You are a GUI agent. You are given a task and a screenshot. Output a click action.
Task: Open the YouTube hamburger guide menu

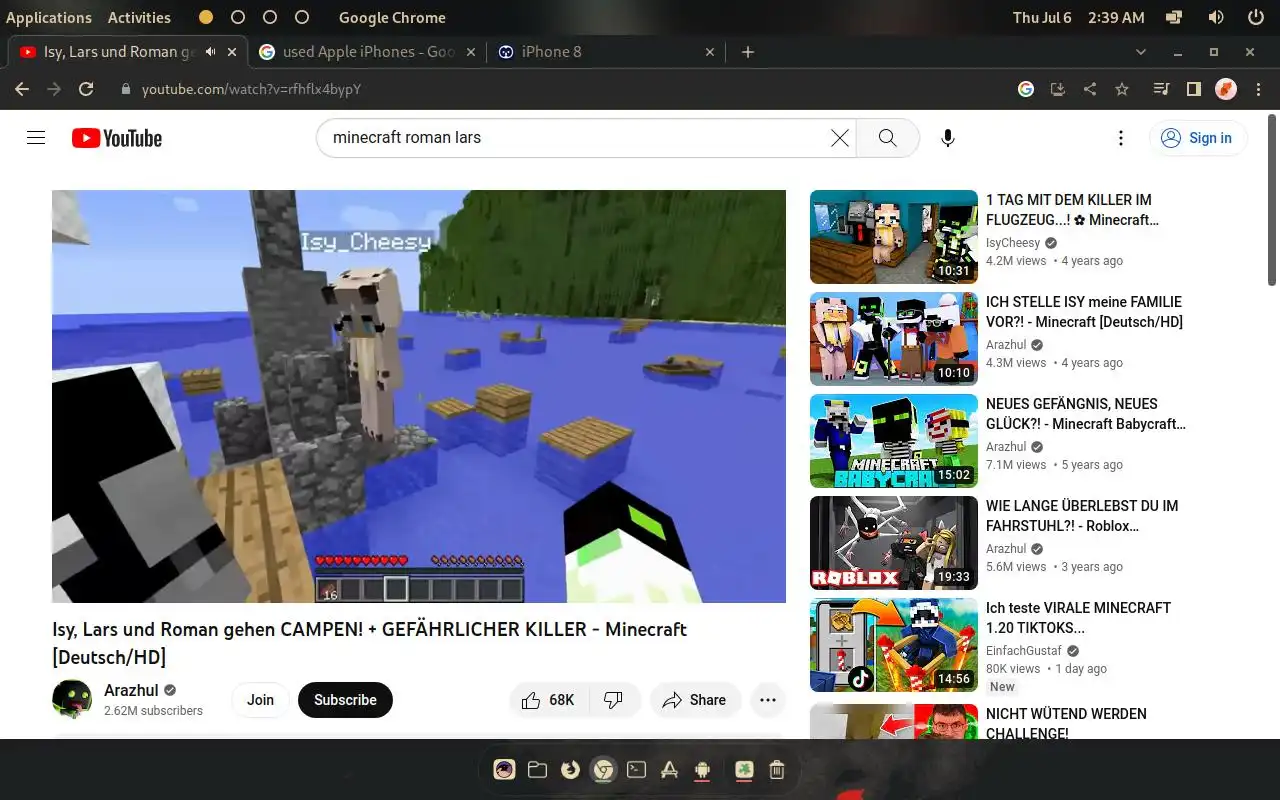(36, 138)
